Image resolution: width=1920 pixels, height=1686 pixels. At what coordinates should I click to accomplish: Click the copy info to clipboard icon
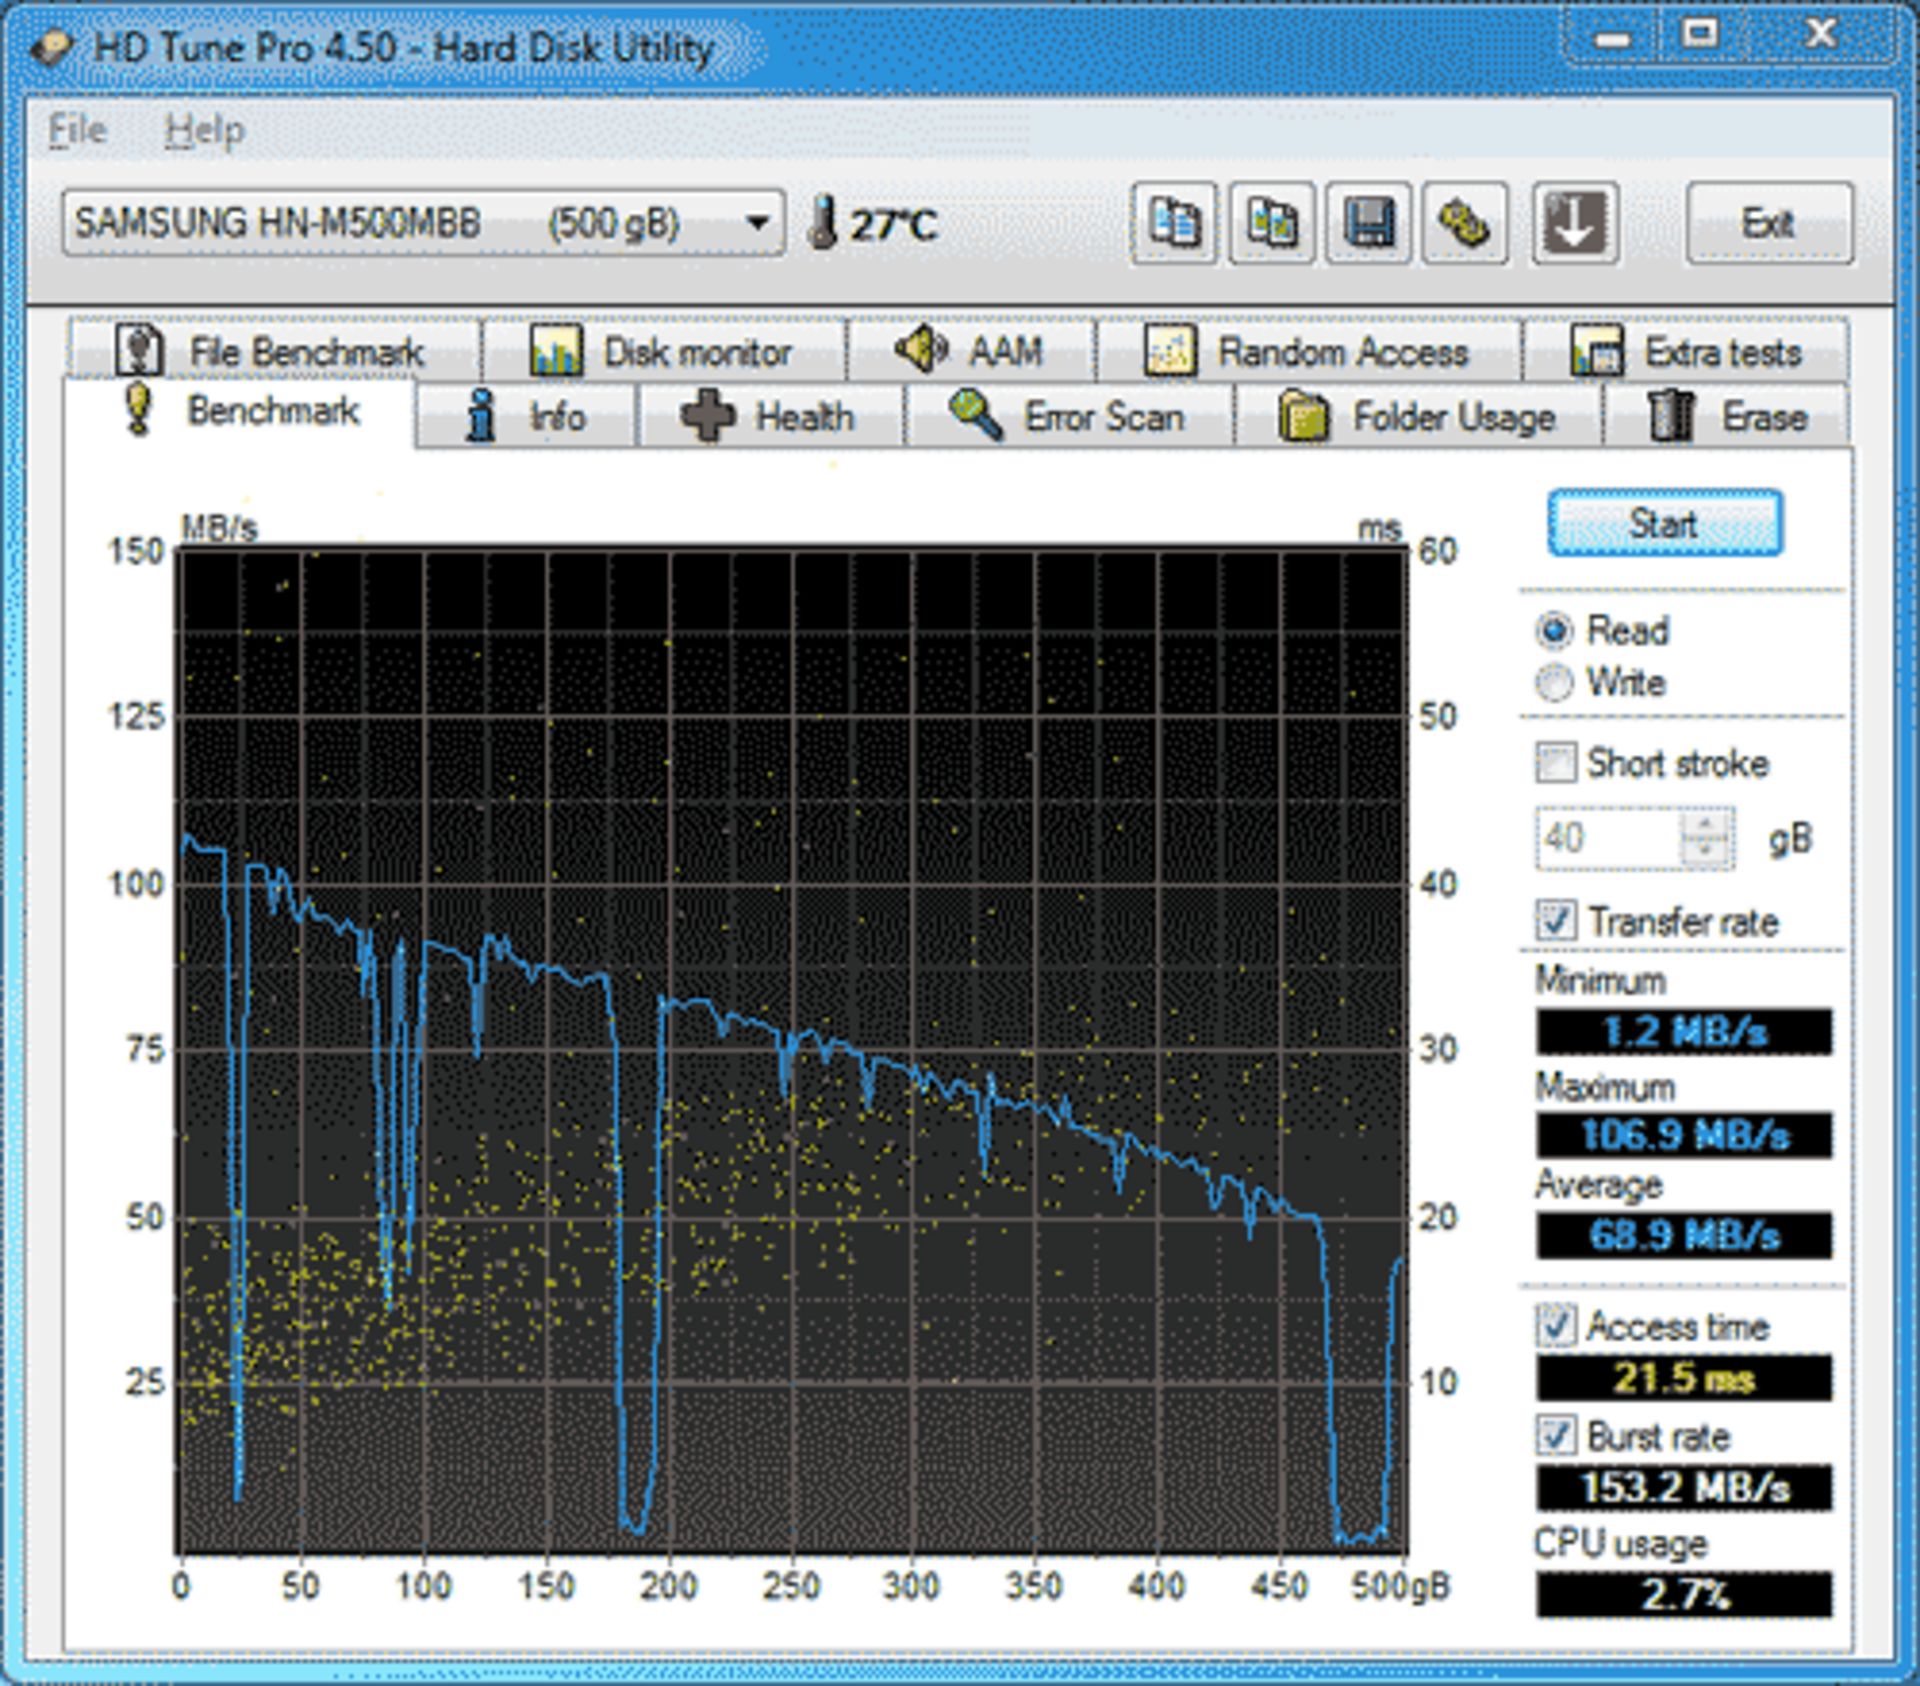pyautogui.click(x=1174, y=222)
